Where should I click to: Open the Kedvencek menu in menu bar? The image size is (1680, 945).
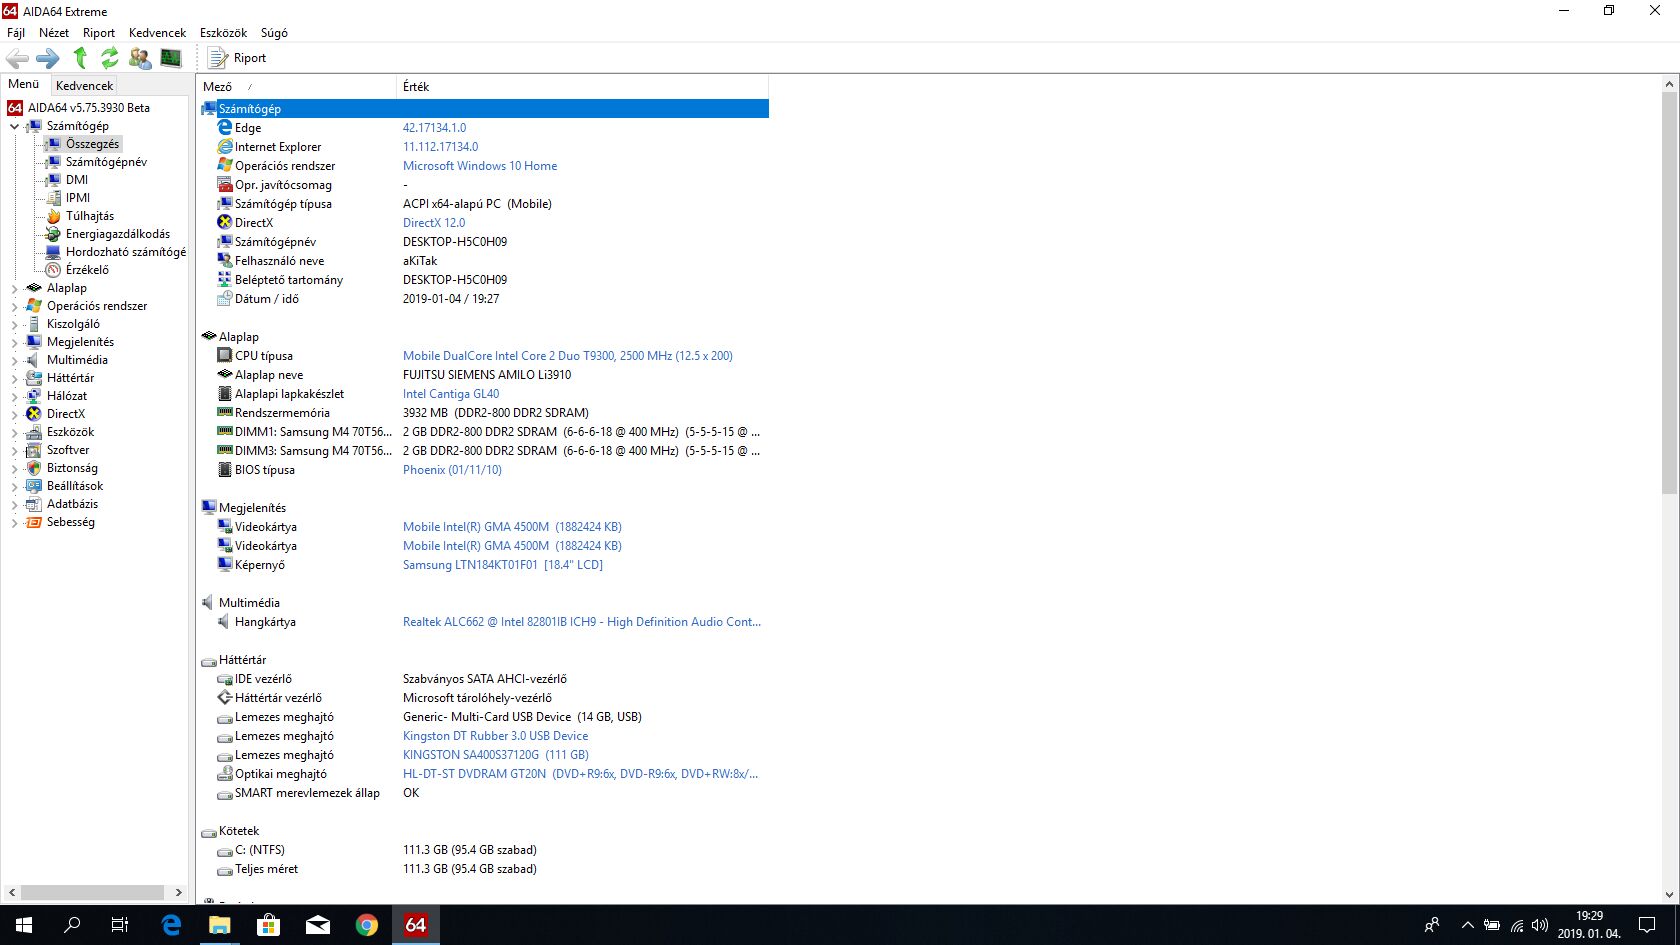point(157,33)
